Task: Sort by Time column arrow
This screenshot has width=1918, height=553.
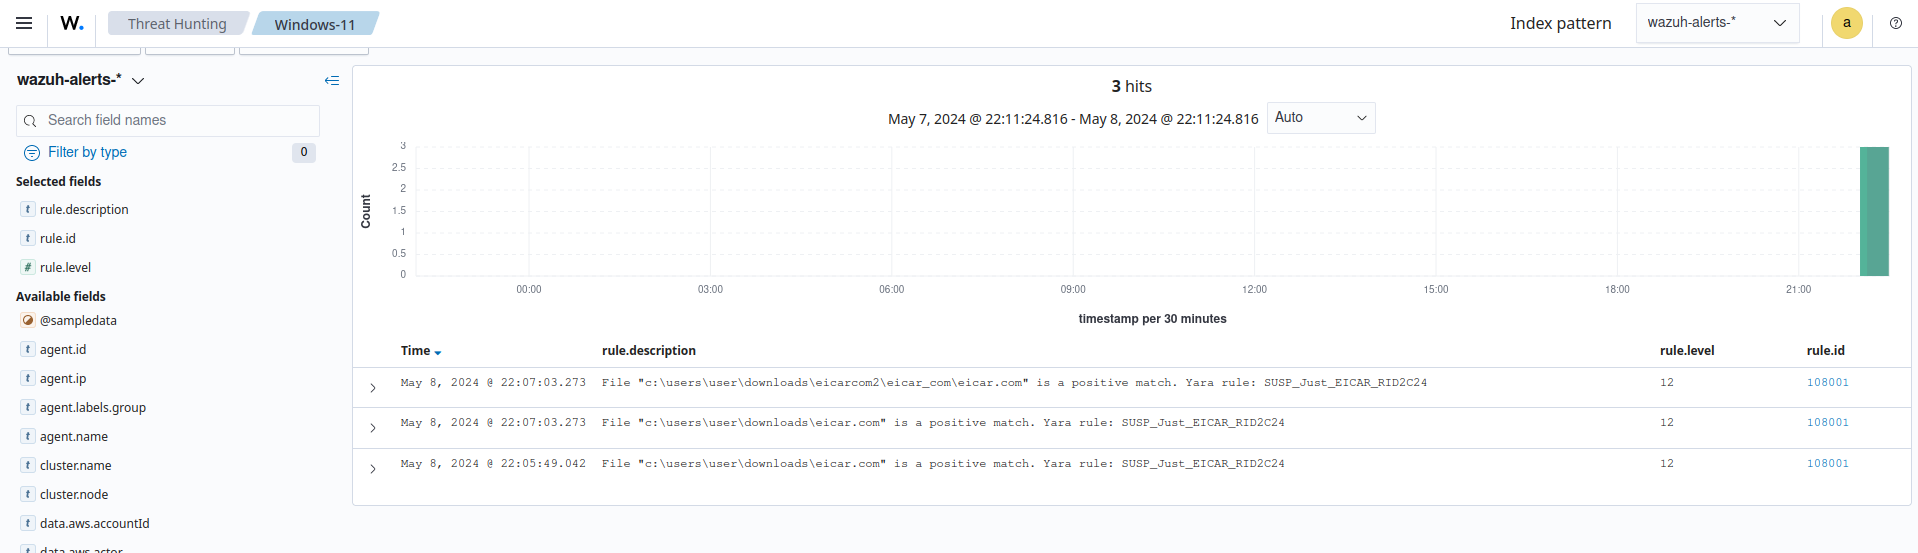Action: (438, 352)
